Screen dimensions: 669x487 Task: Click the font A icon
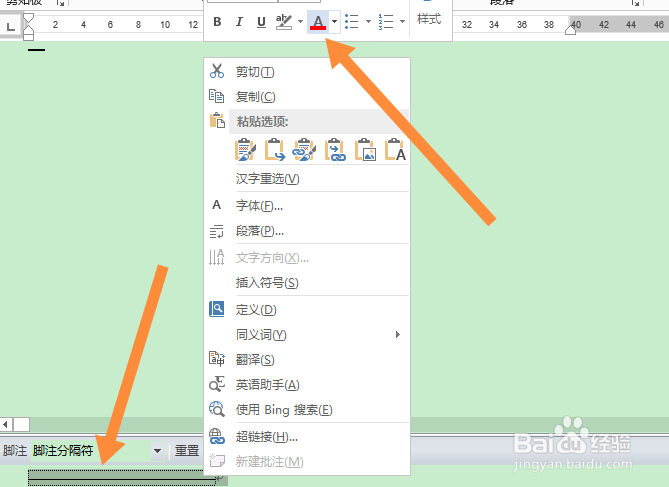[216, 205]
